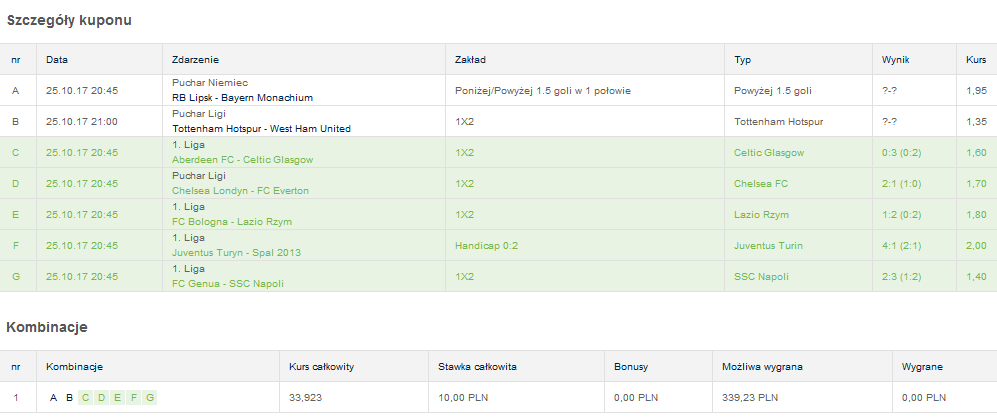Viewport: 997px width, 418px height.
Task: Click green D badge in combination row
Action: point(102,398)
